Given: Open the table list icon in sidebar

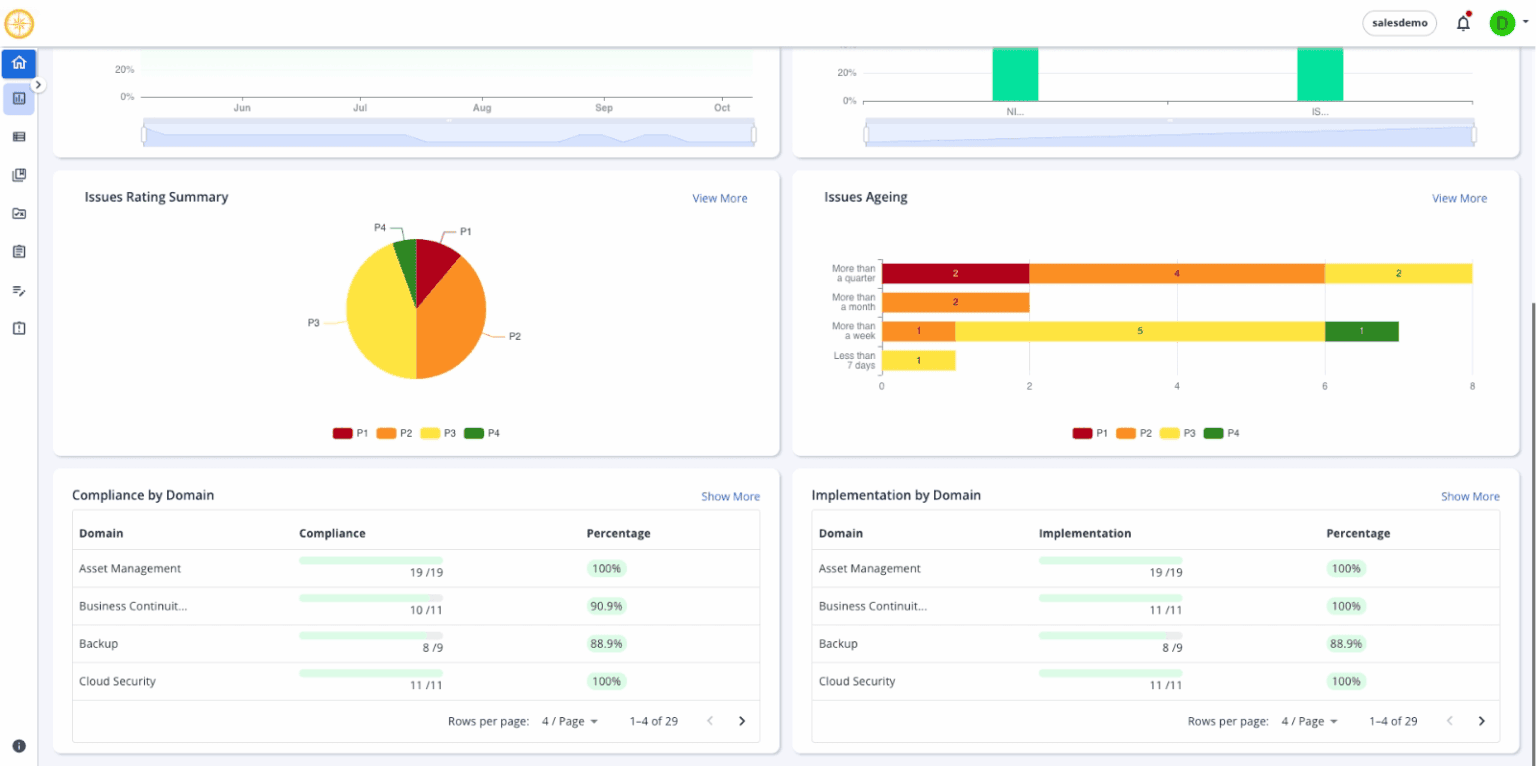Looking at the screenshot, I should click(19, 136).
